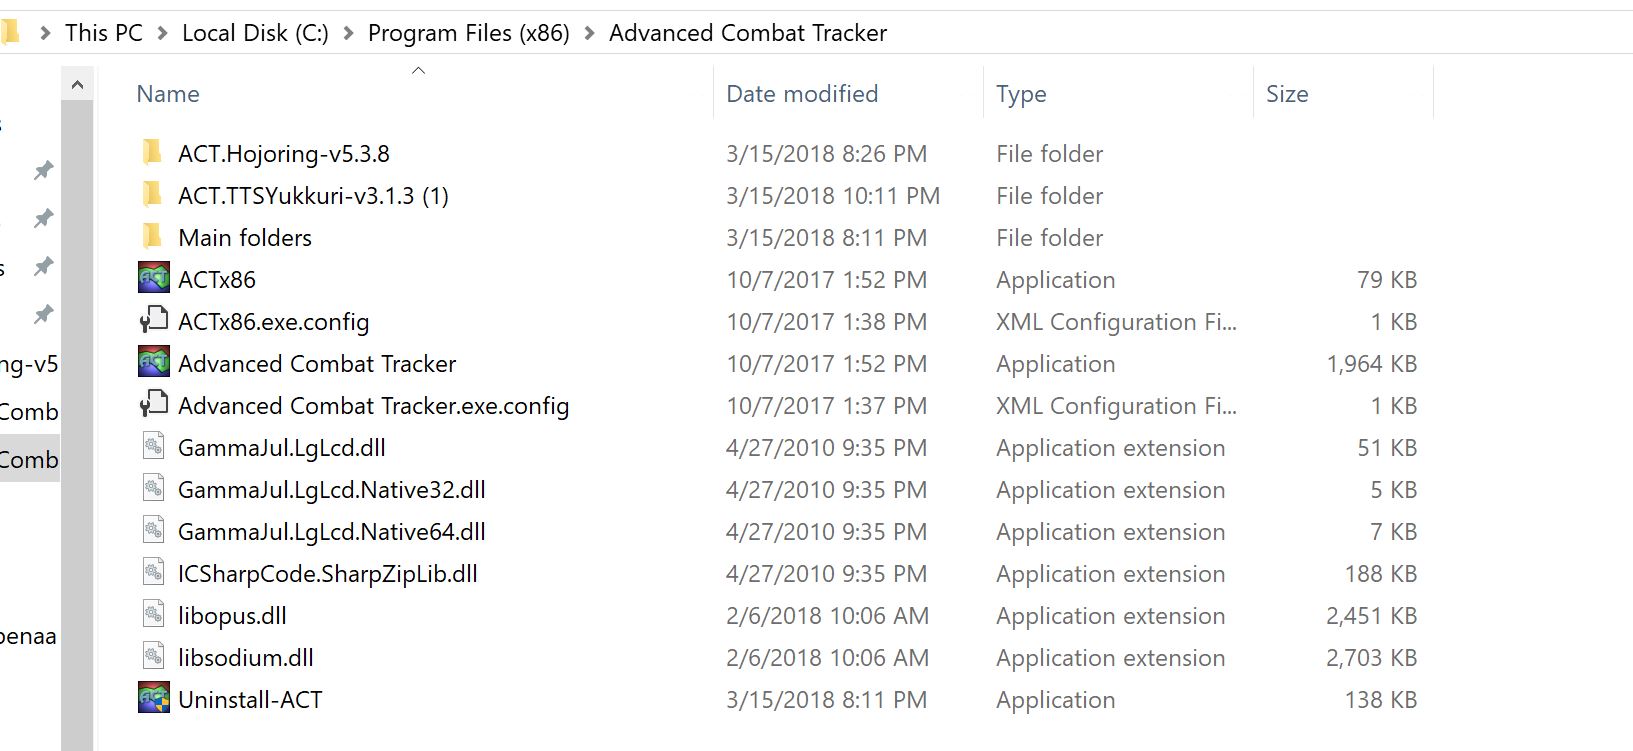Click the scrollbar up arrow

tap(77, 83)
